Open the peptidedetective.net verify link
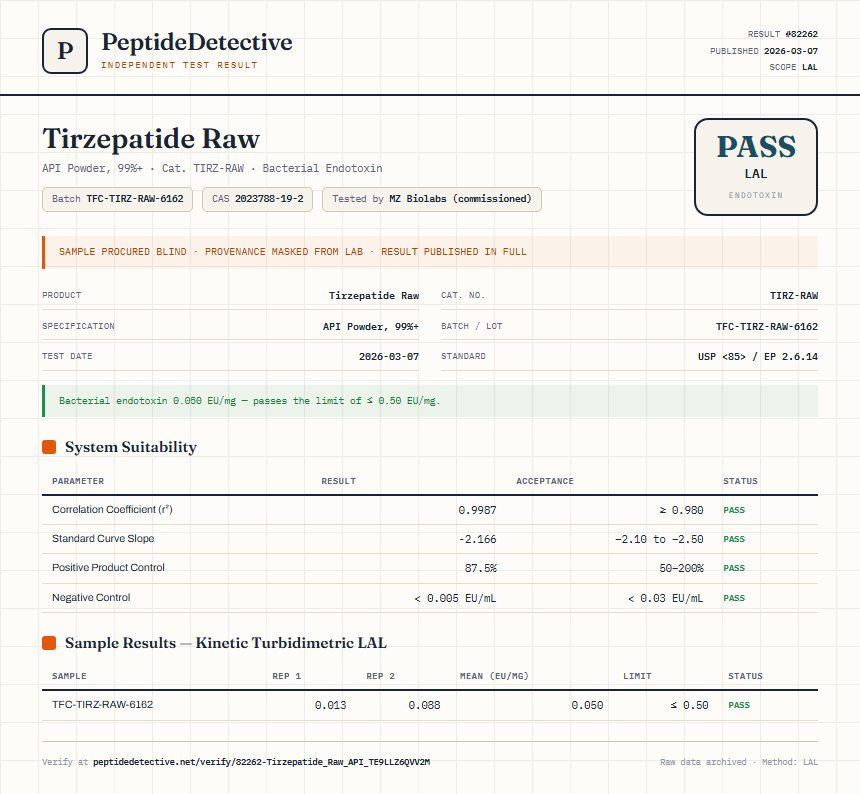Viewport: 860px width, 794px height. click(x=262, y=762)
